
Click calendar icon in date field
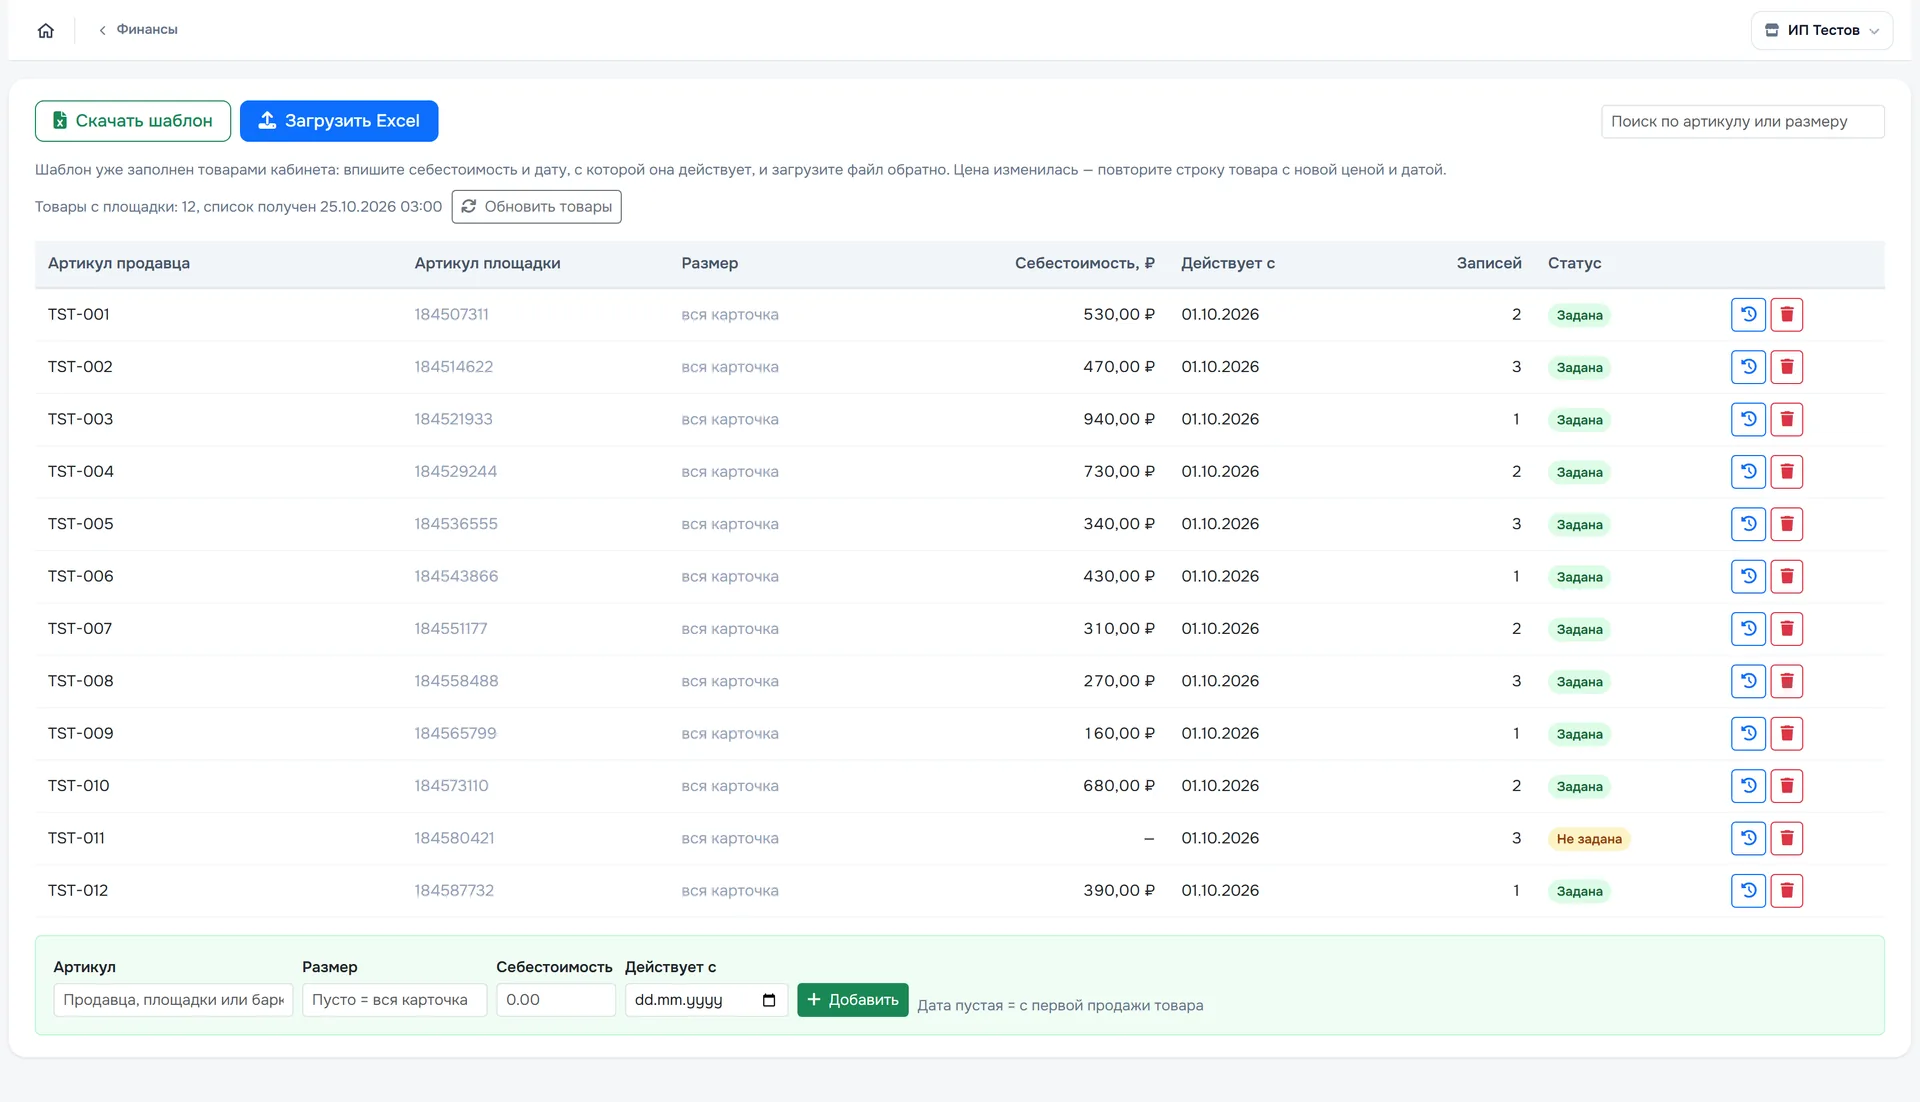[x=769, y=1000]
